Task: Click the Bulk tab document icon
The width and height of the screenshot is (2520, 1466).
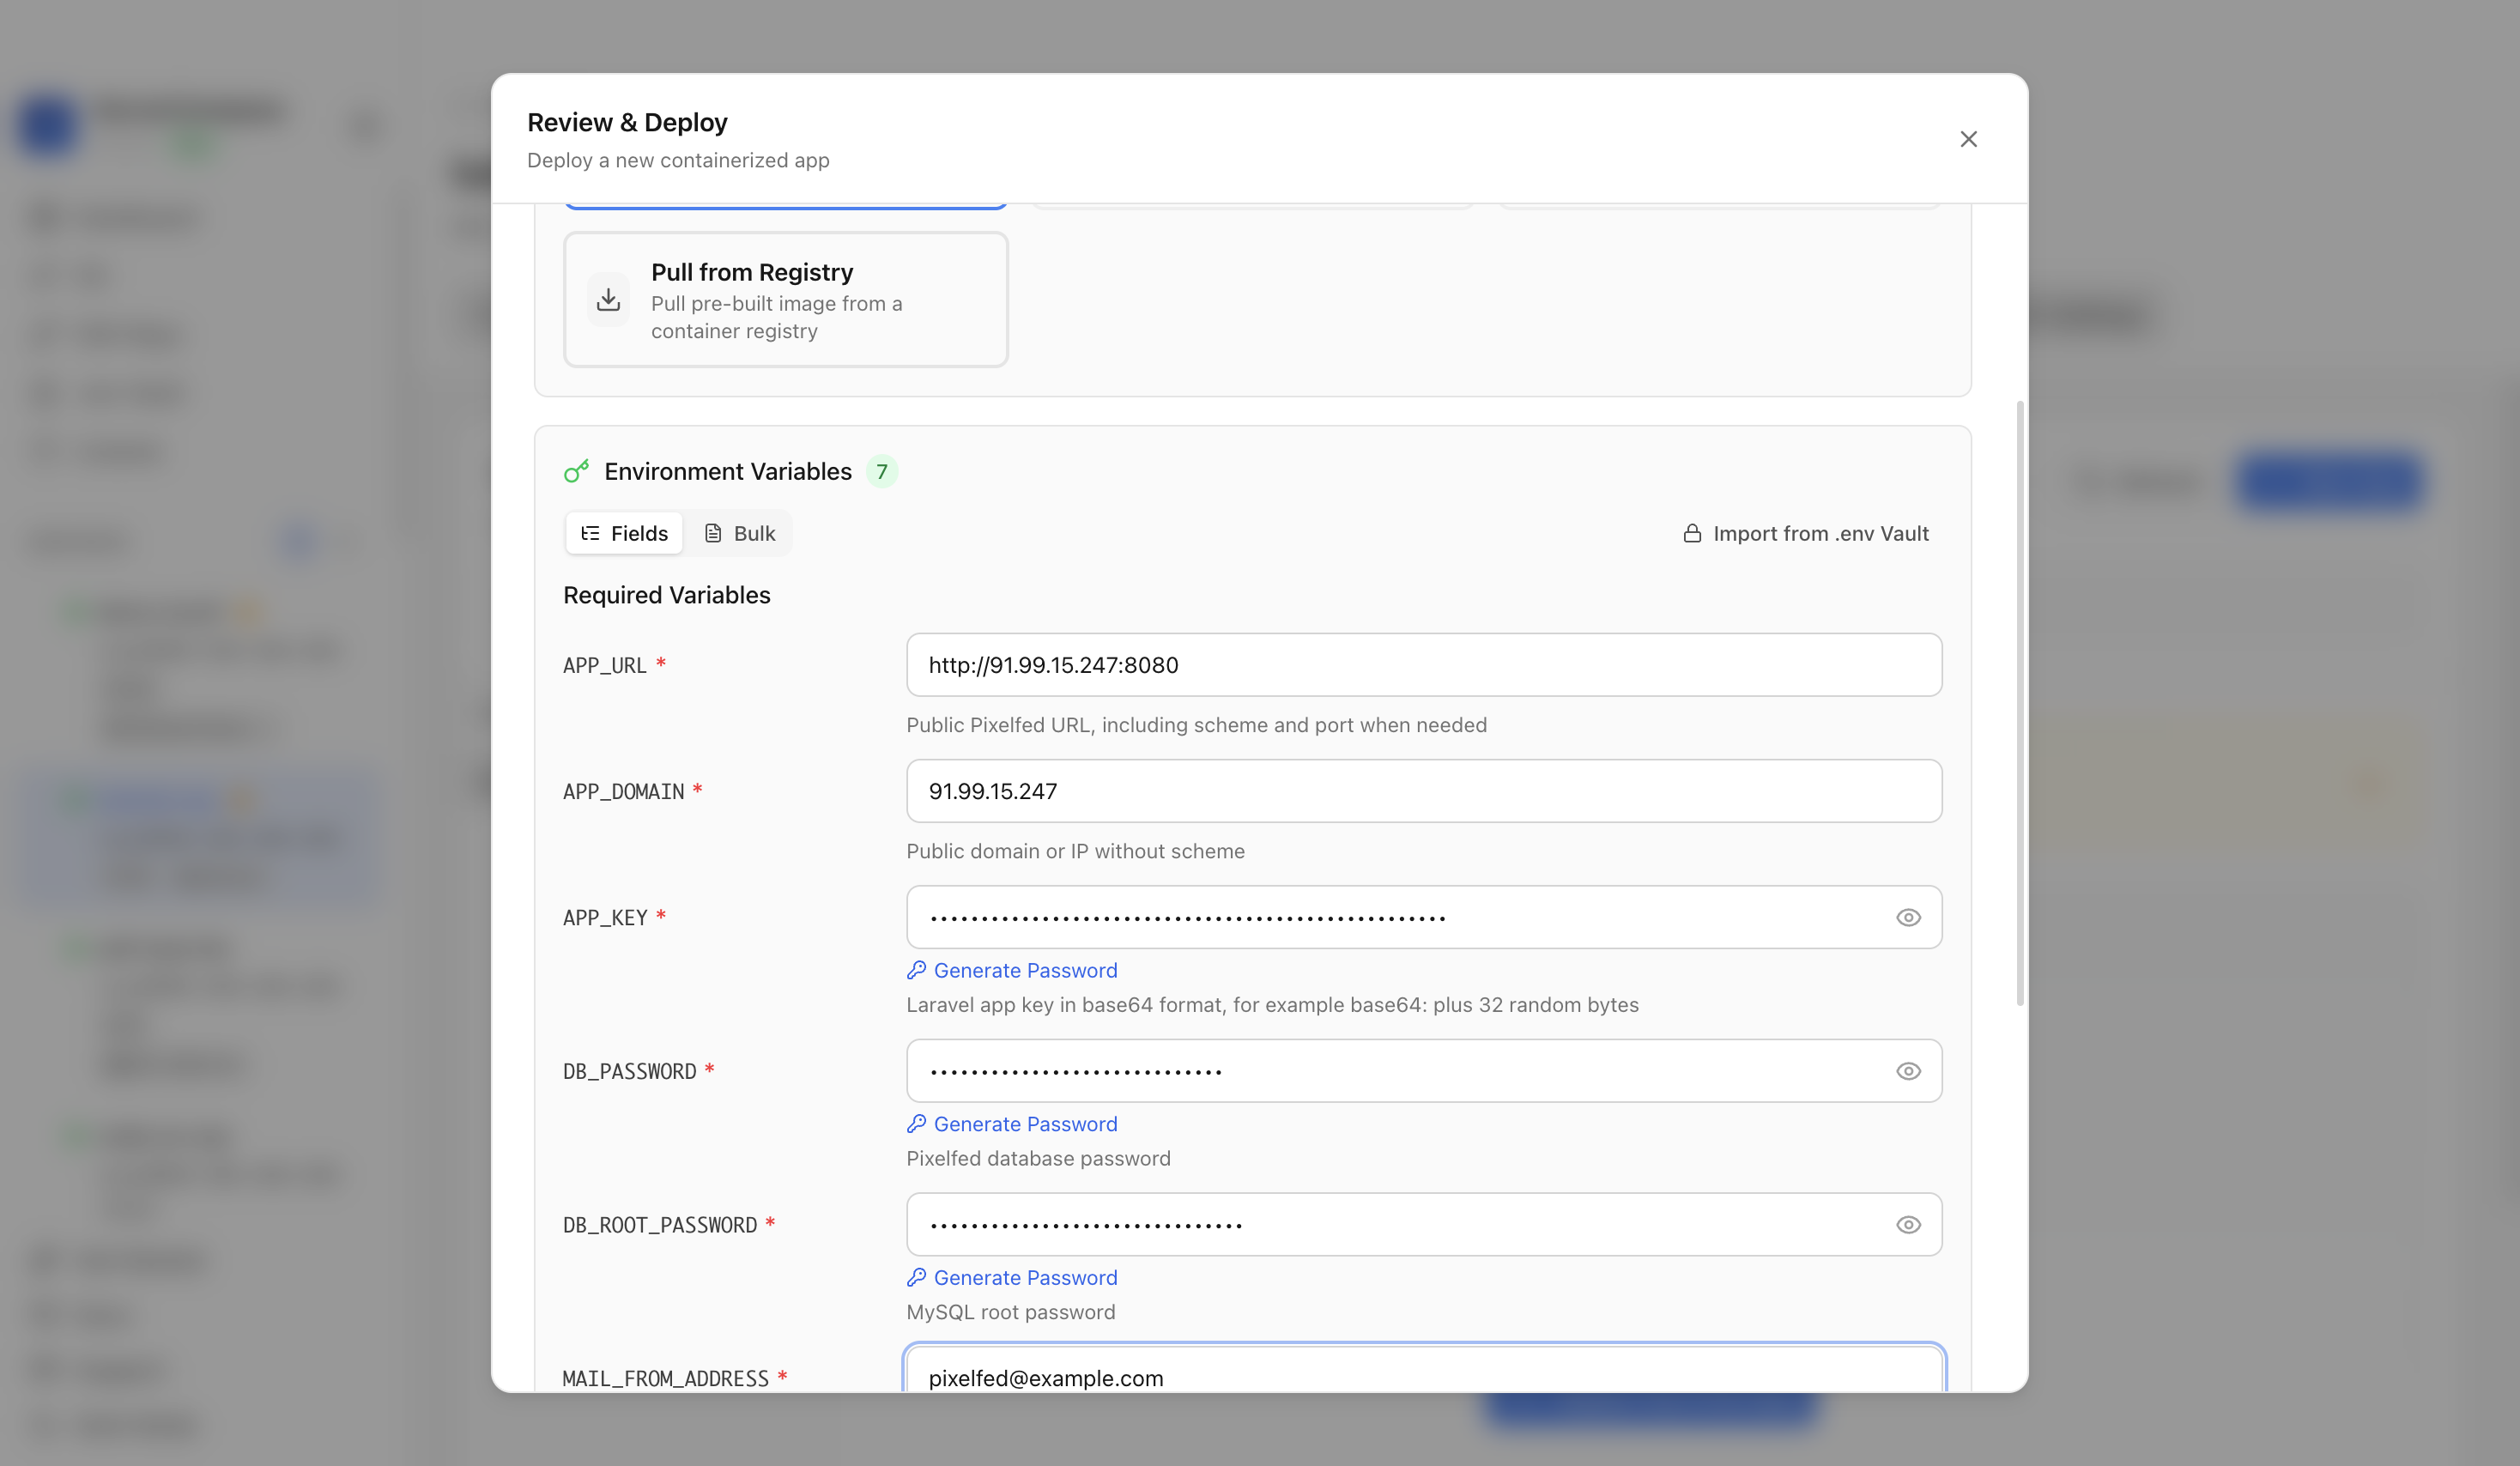Action: coord(713,533)
